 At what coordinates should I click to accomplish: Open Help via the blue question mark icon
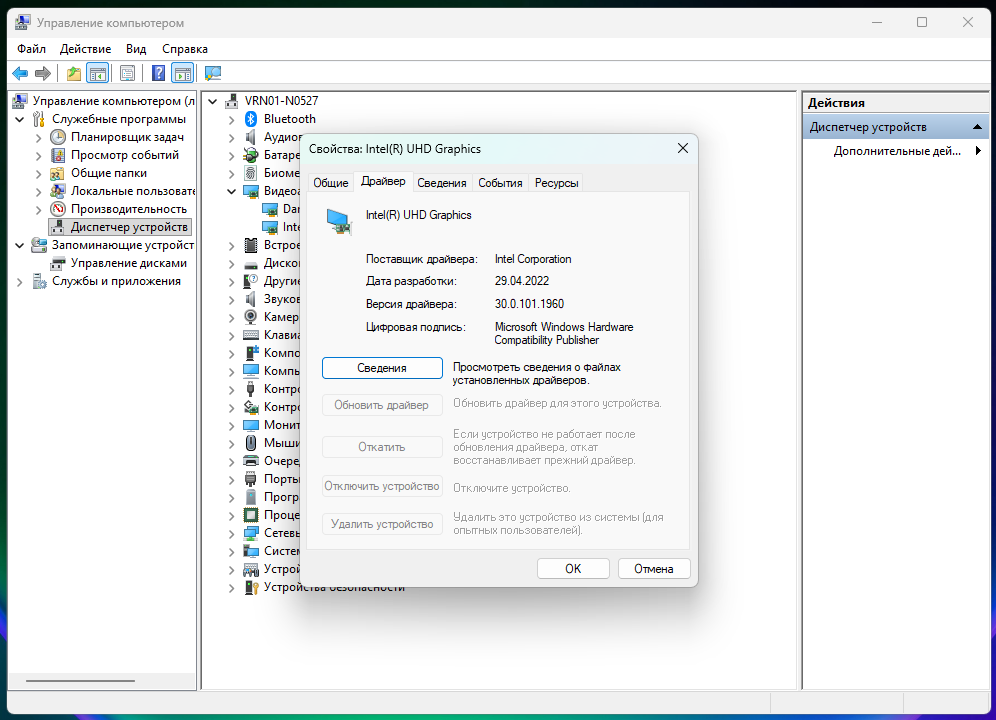[x=159, y=74]
